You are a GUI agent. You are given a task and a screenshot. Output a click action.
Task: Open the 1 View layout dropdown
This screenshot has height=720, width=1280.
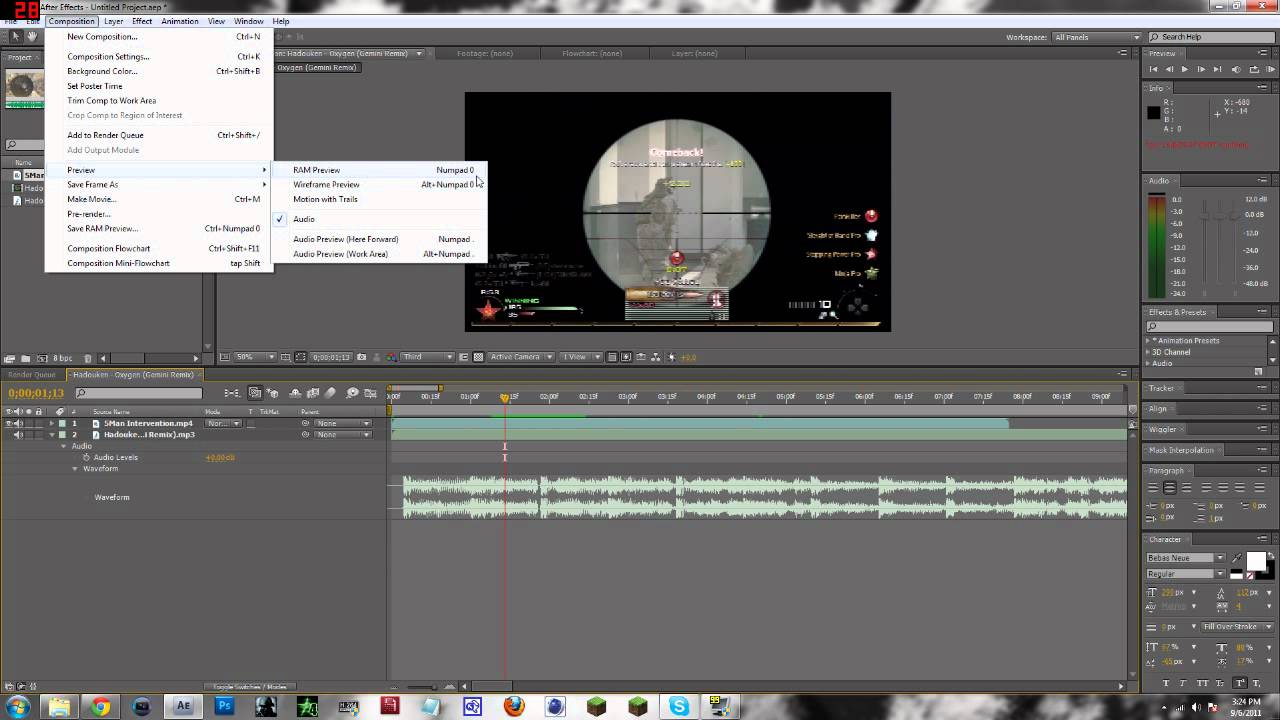579,357
